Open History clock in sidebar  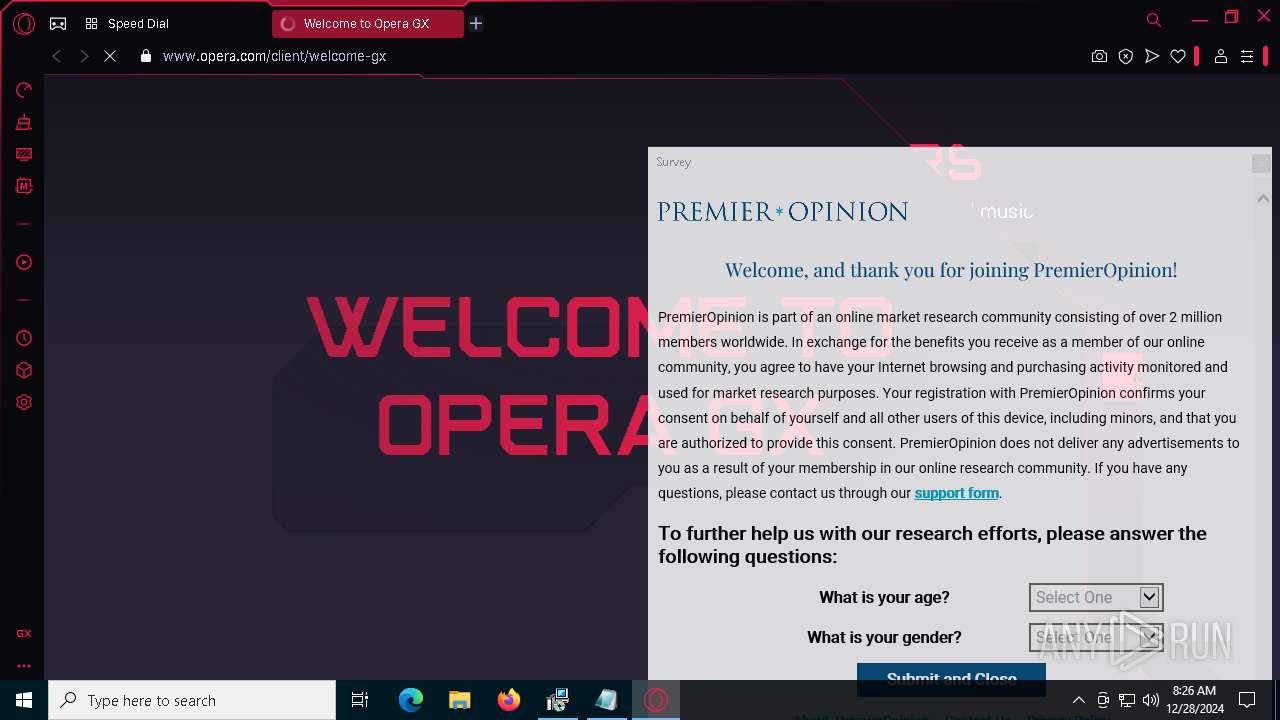tap(24, 338)
